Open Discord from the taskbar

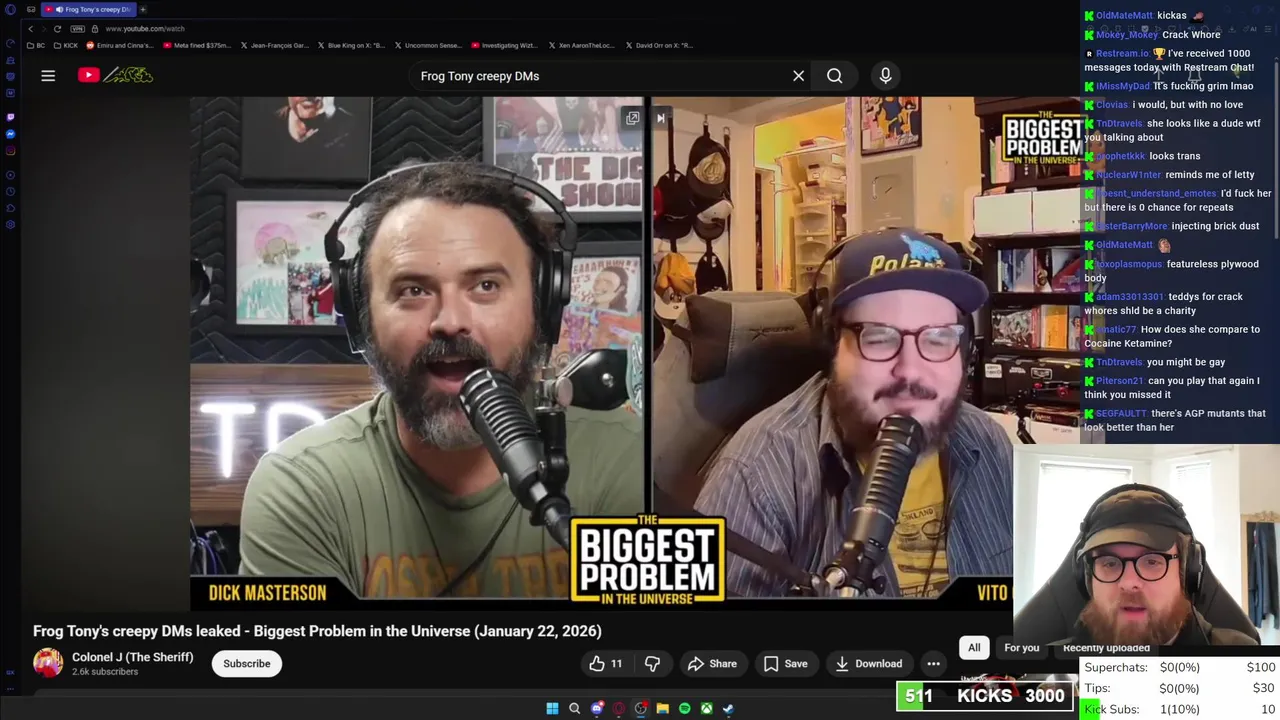597,709
